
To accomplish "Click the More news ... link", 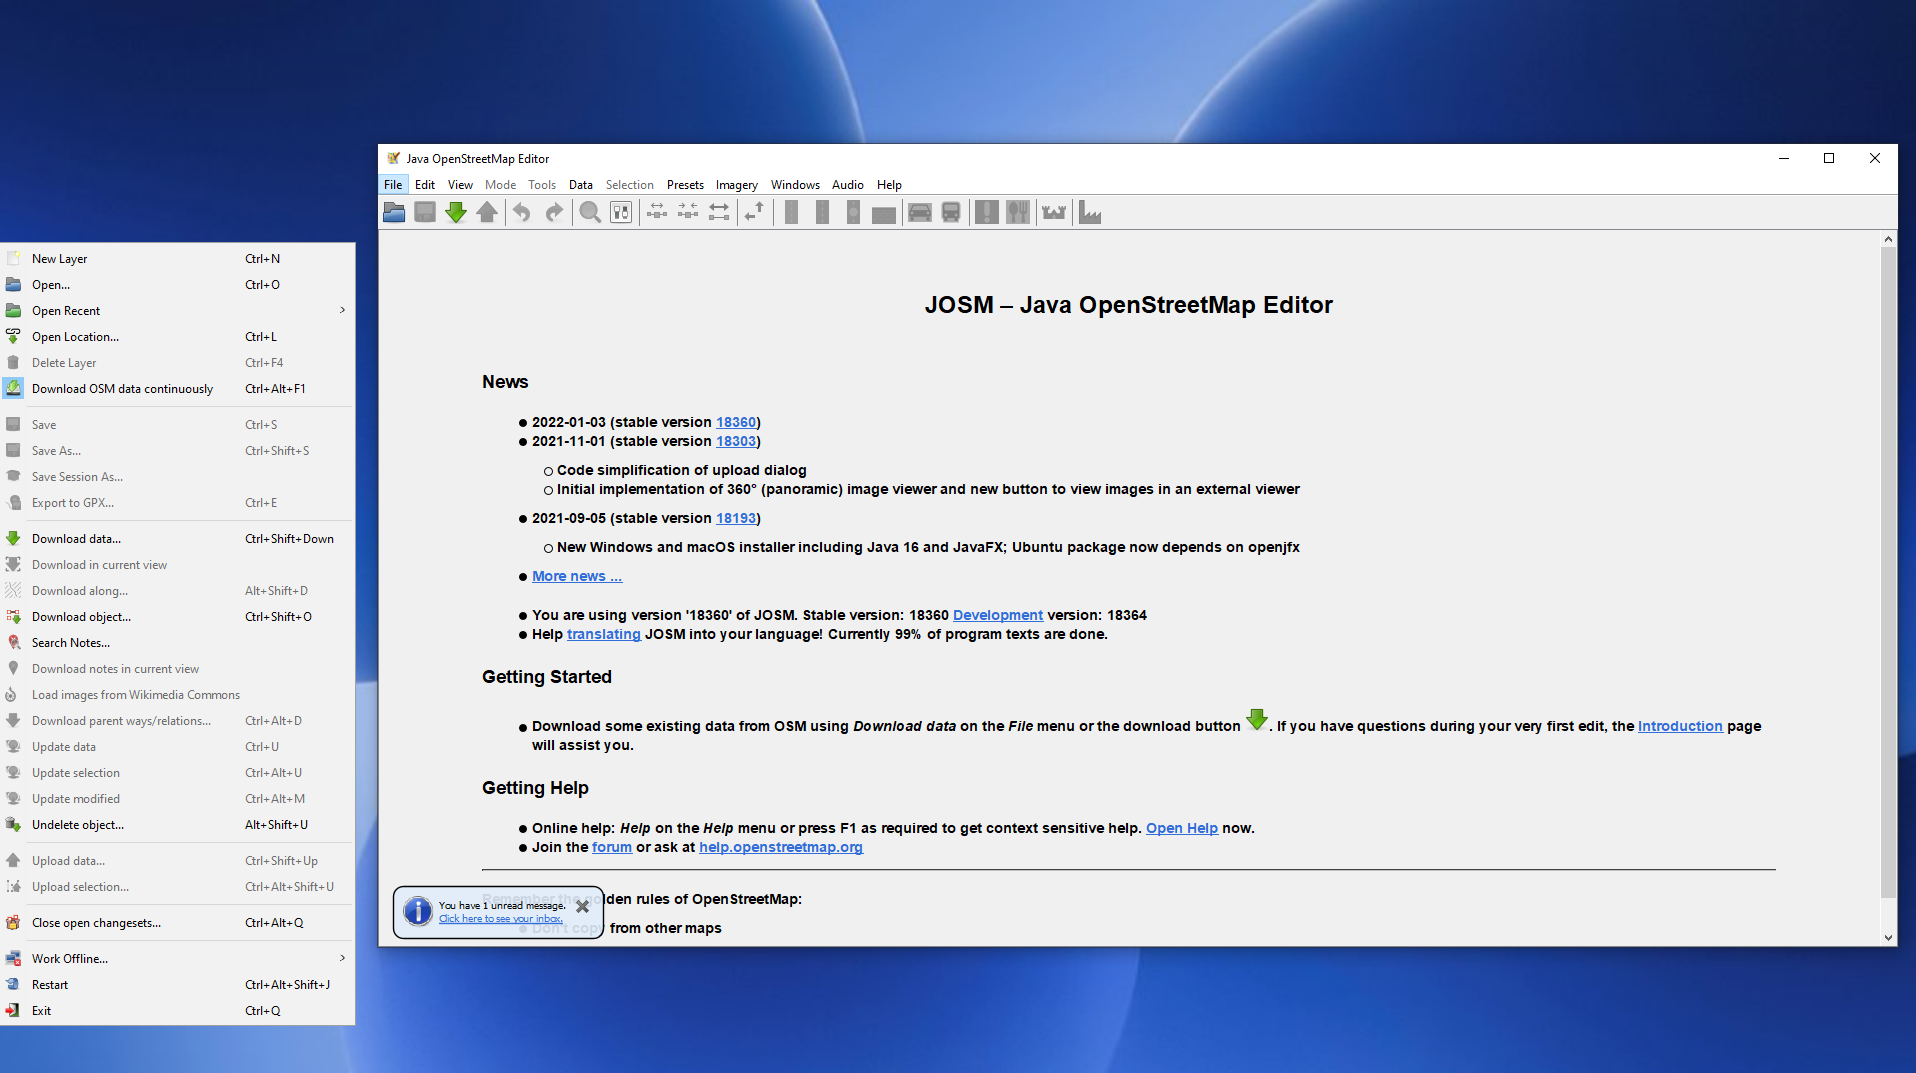I will [577, 576].
